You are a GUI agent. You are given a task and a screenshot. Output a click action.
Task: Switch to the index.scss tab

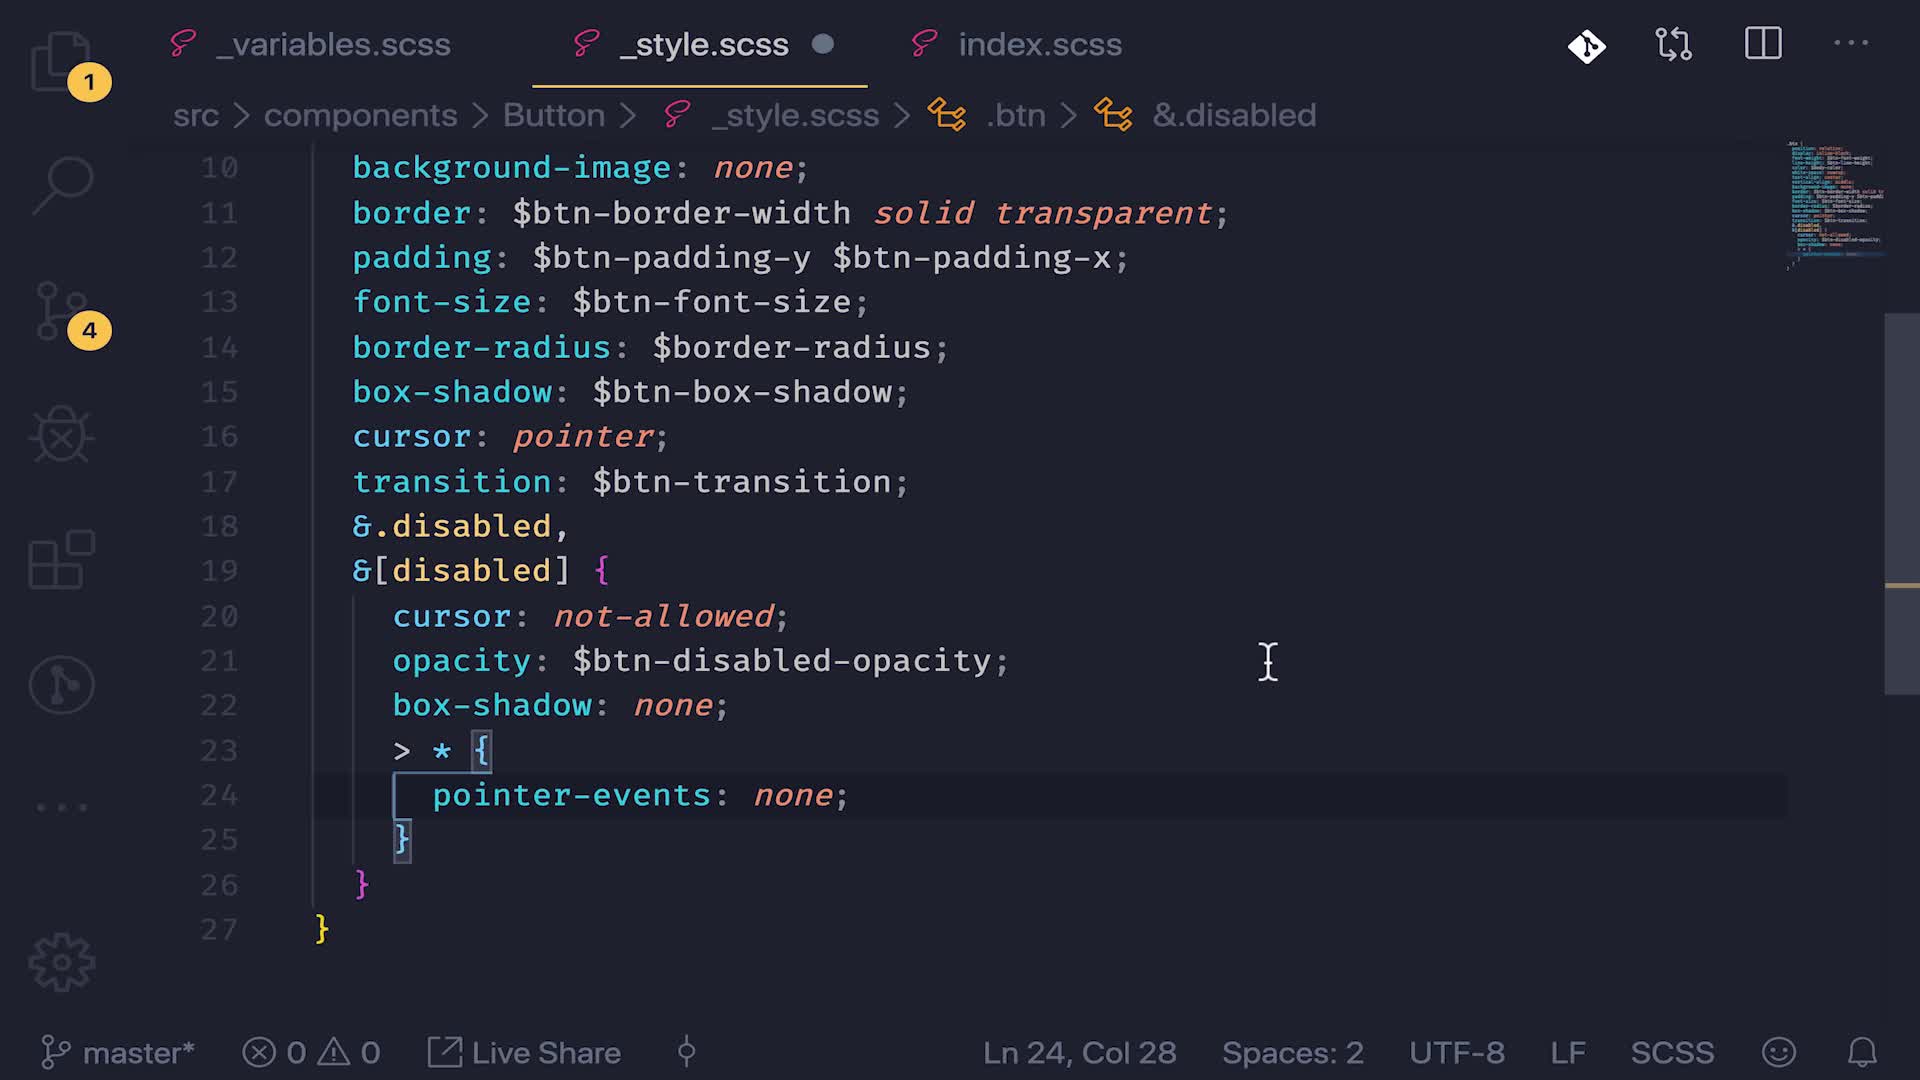pos(1040,45)
